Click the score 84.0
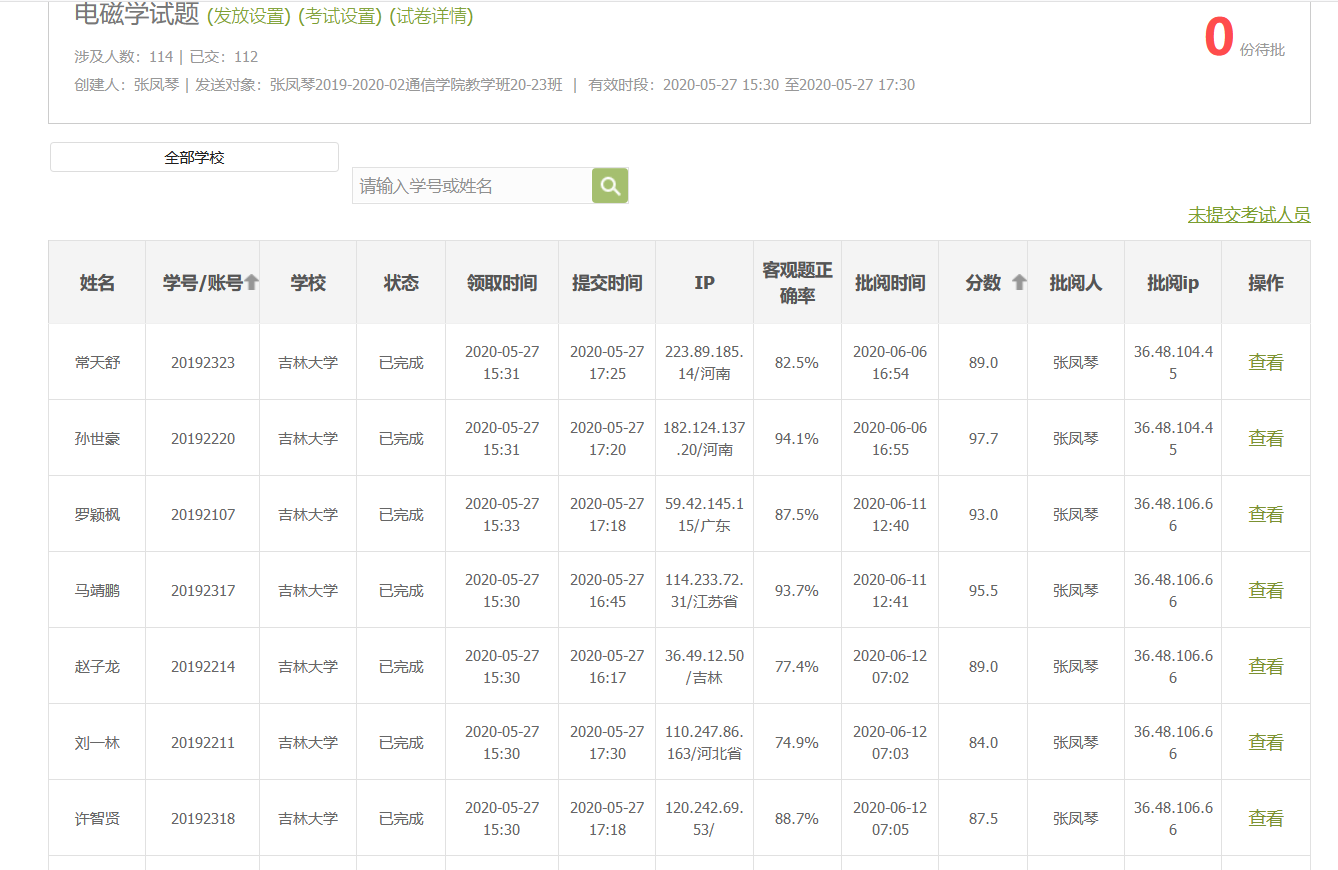The height and width of the screenshot is (870, 1338). (x=983, y=742)
